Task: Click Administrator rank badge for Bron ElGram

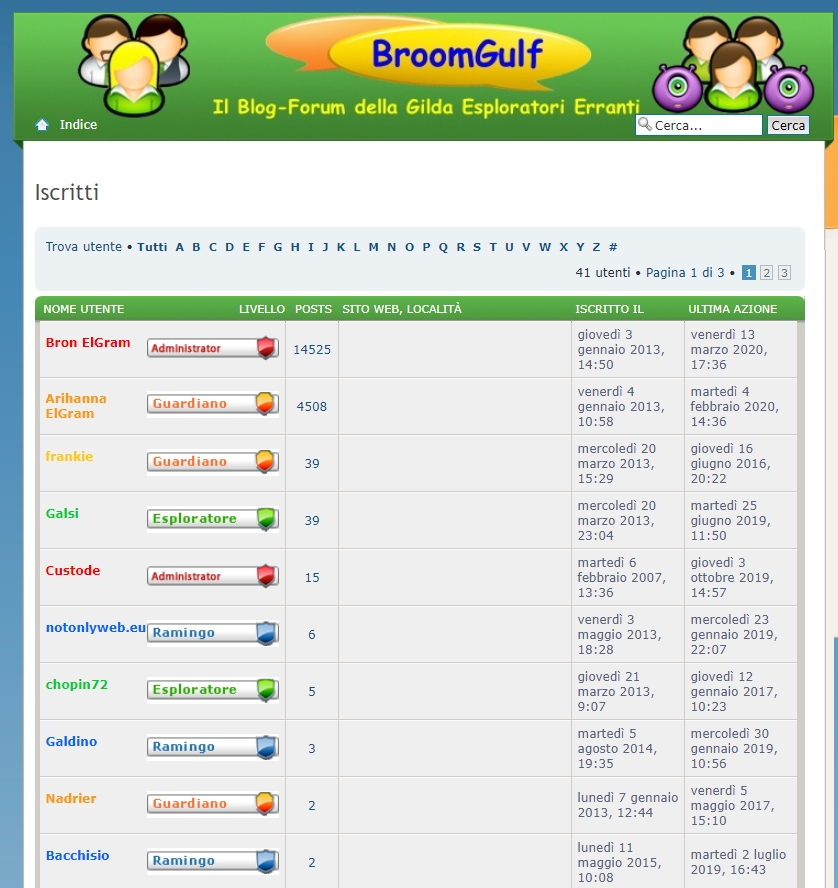Action: click(213, 348)
